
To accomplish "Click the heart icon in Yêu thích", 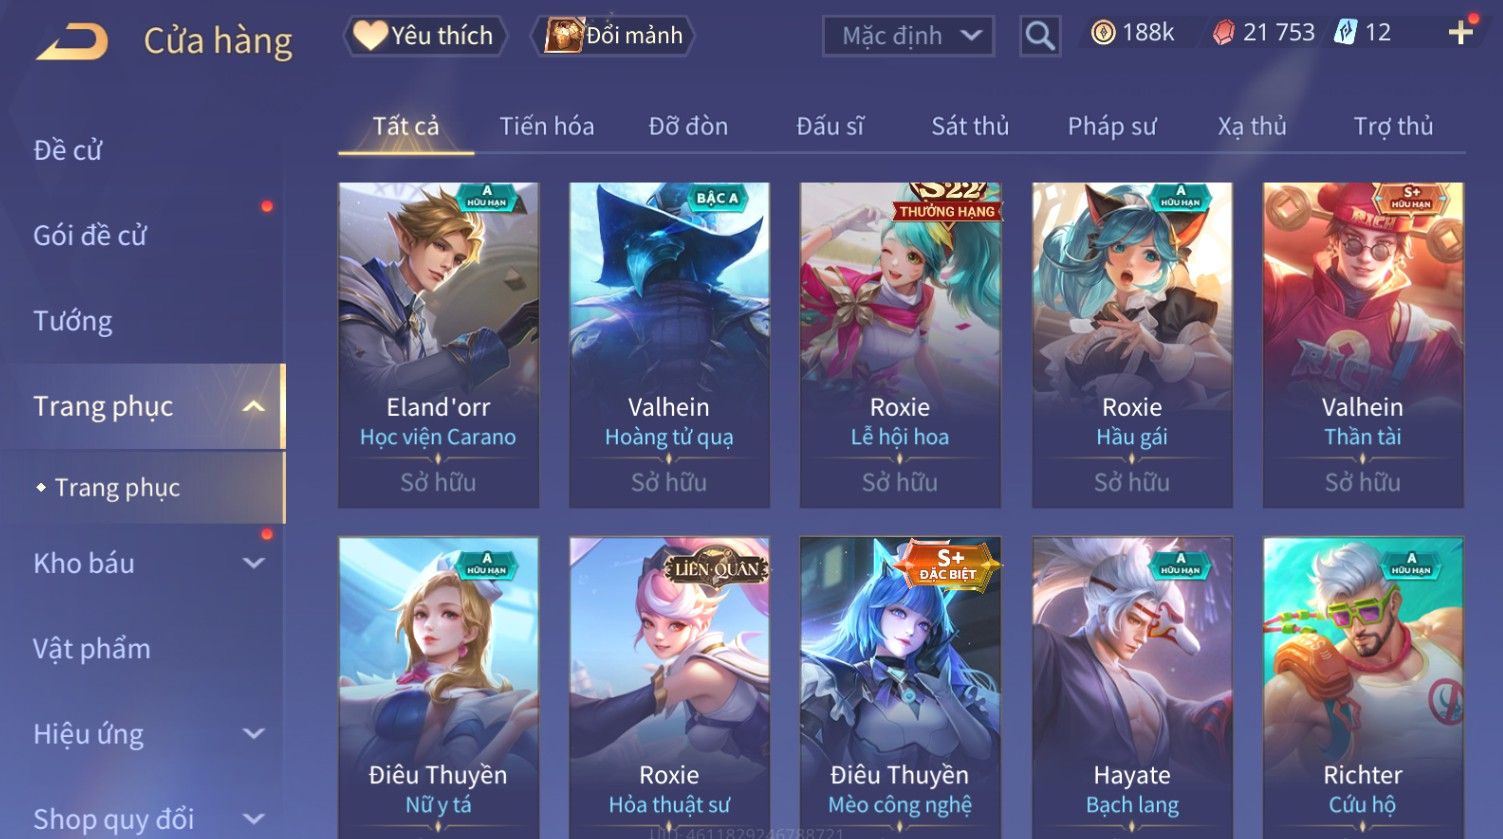I will click(370, 36).
